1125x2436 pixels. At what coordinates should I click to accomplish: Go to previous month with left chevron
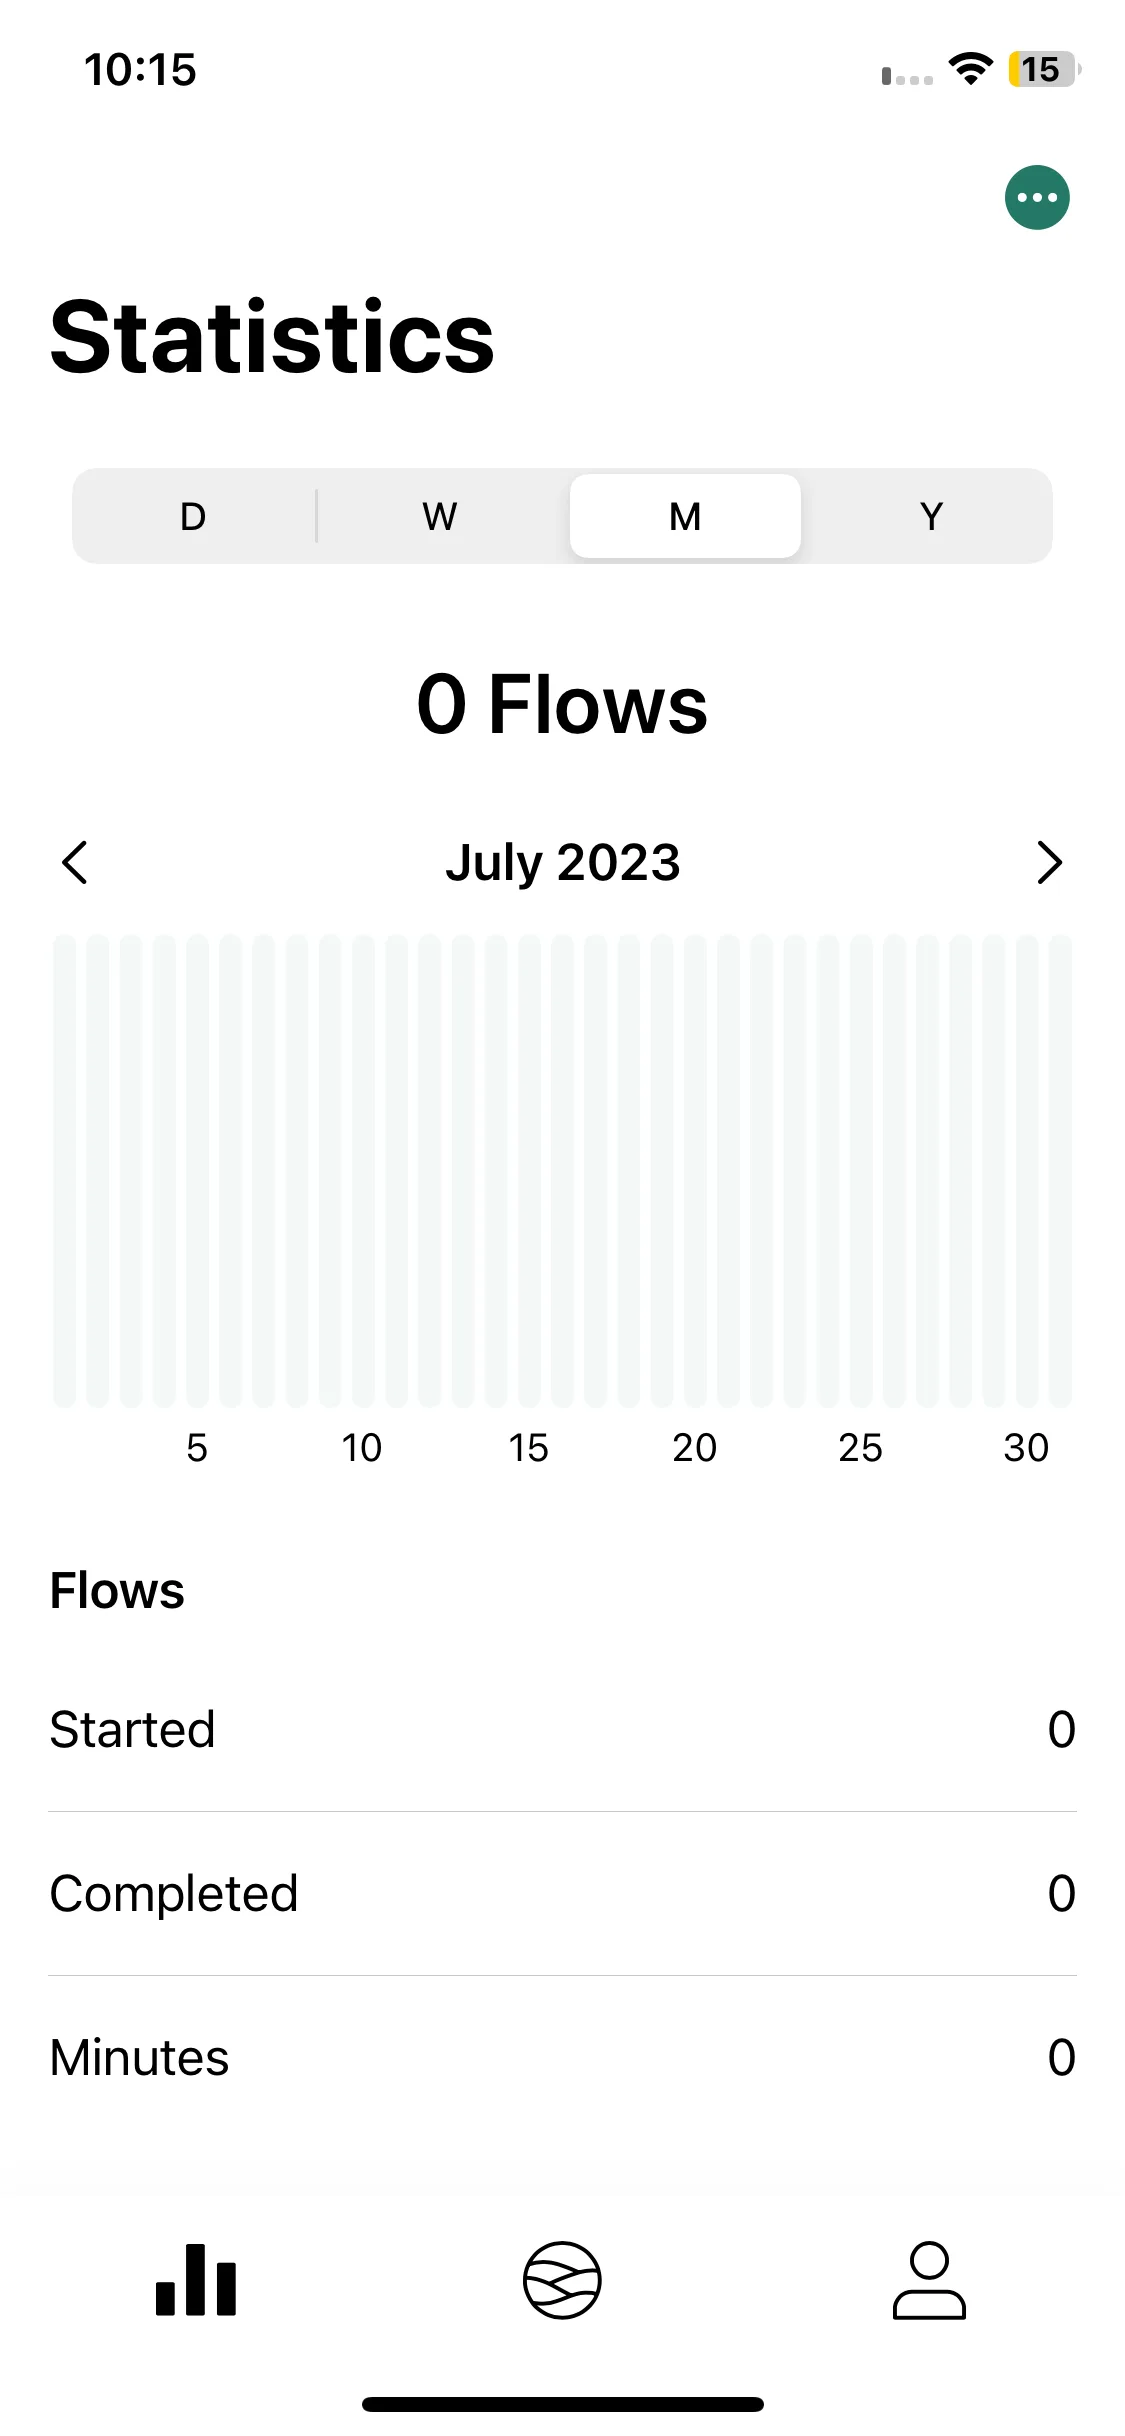click(x=75, y=862)
